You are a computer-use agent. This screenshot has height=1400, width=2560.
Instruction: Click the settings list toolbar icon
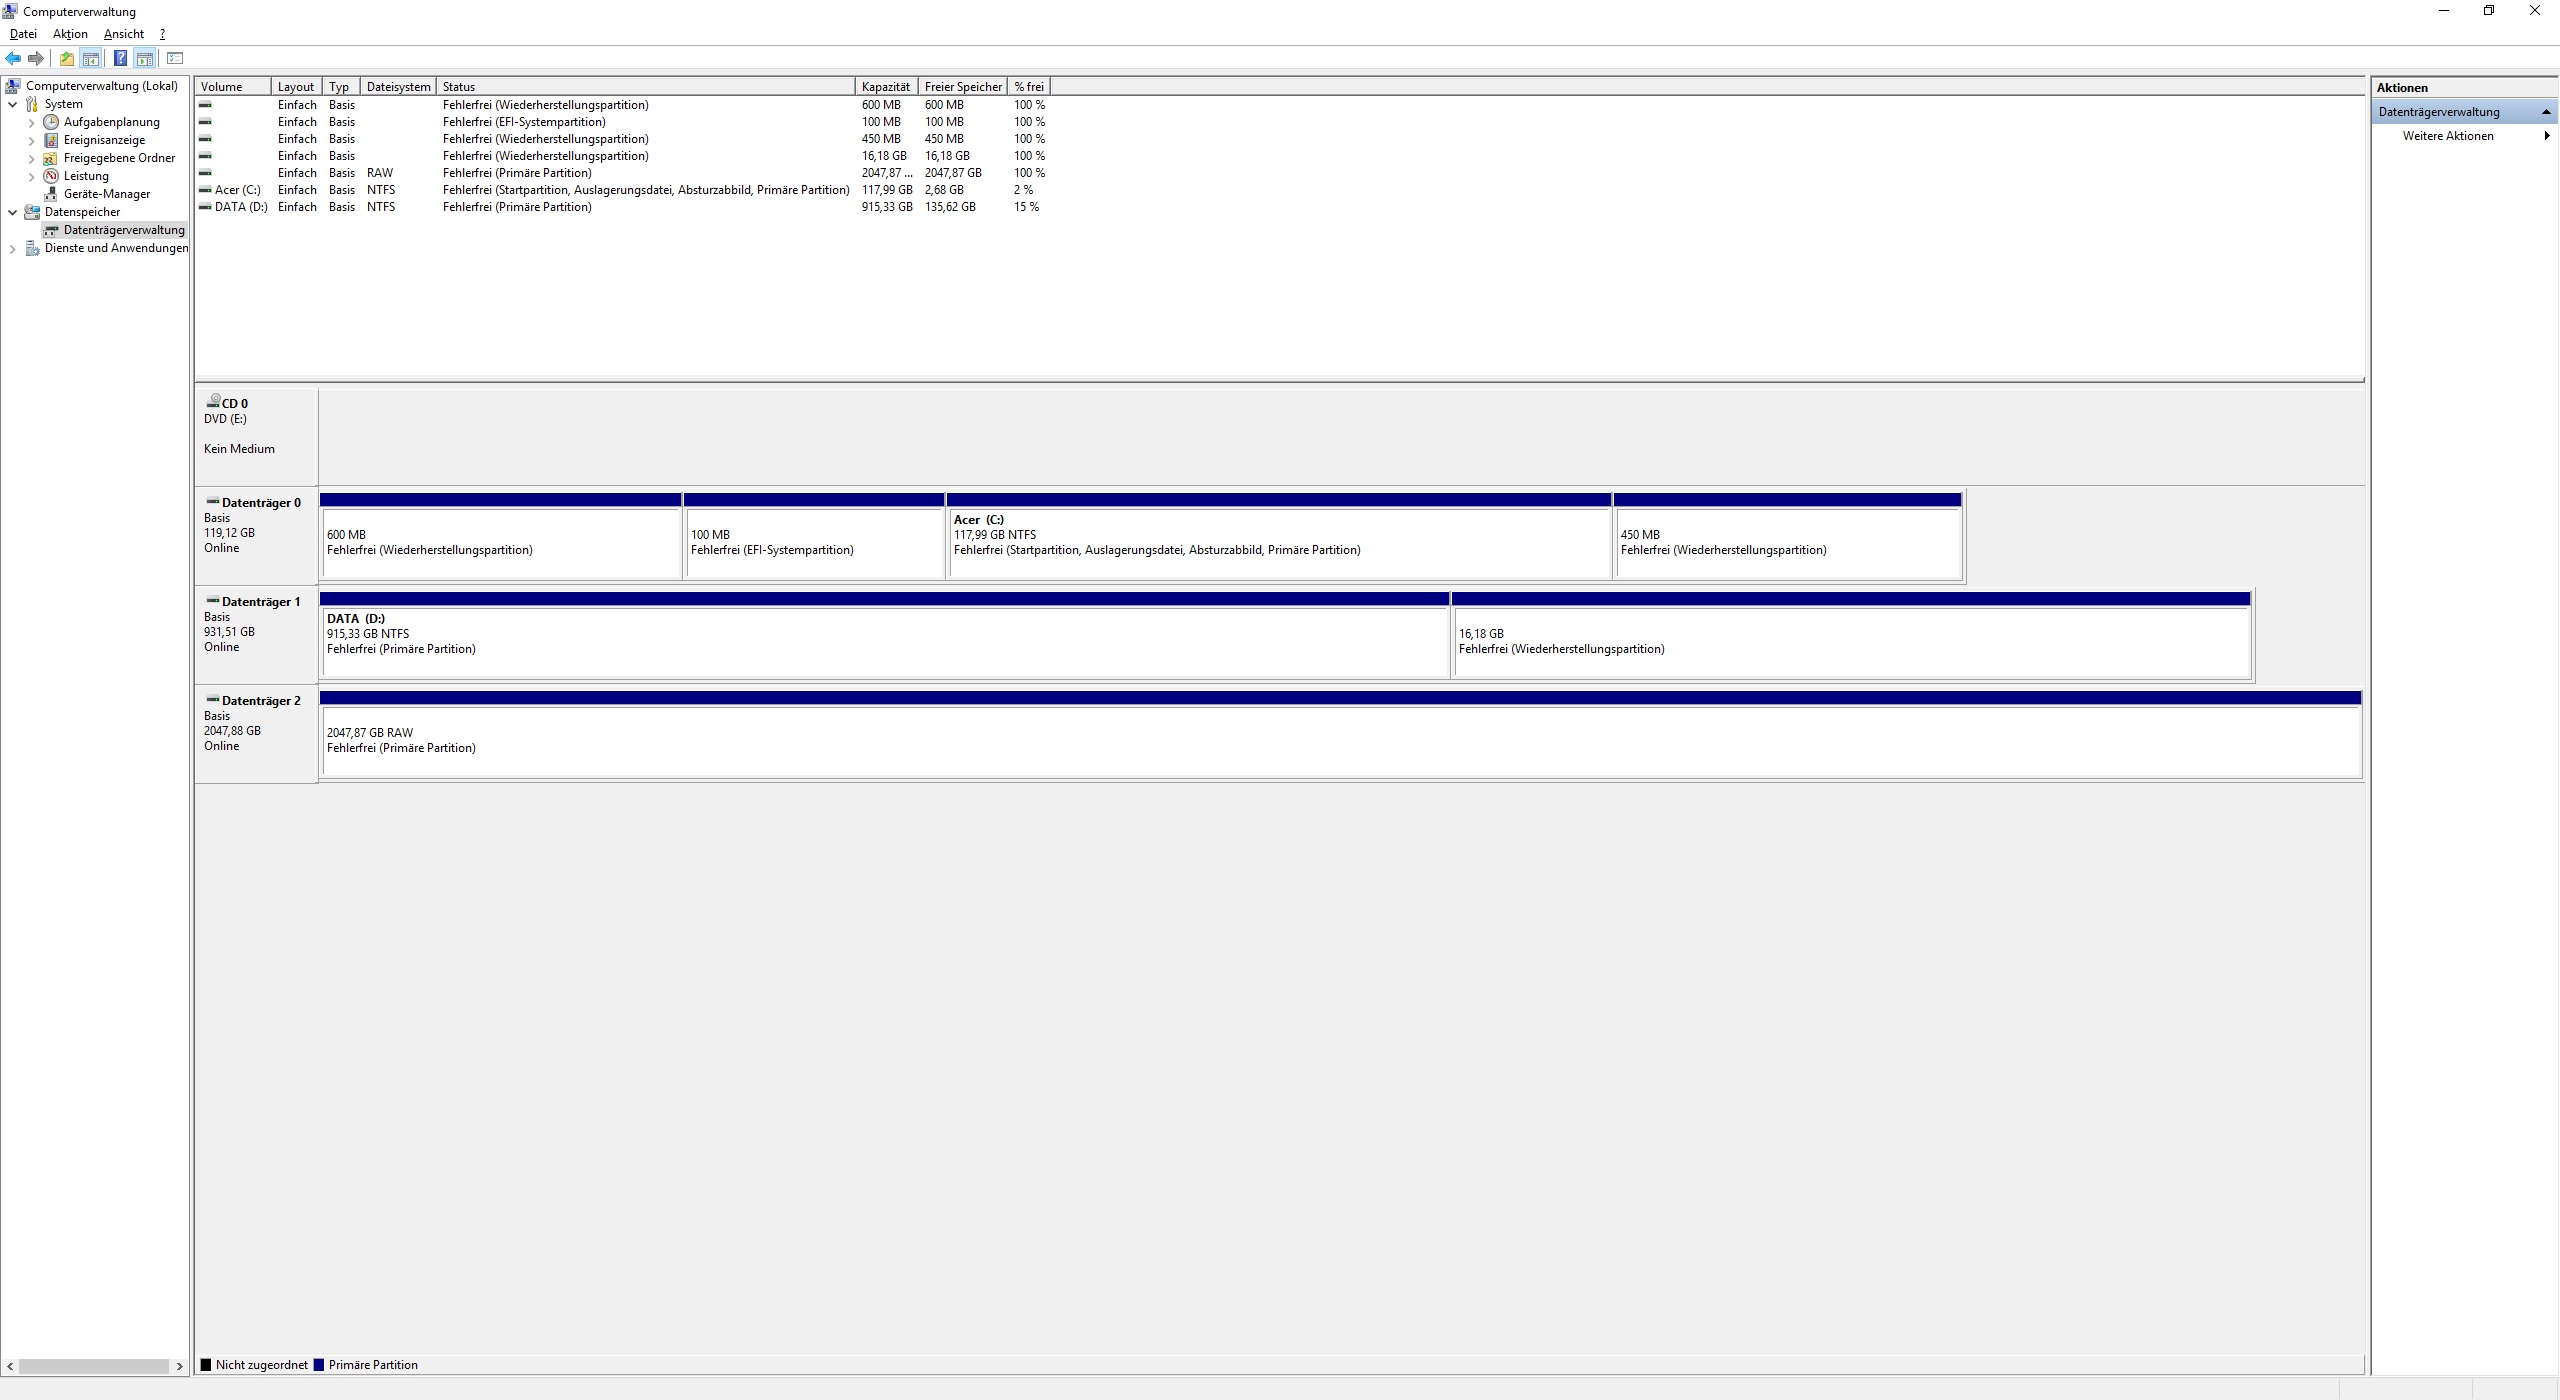click(175, 58)
